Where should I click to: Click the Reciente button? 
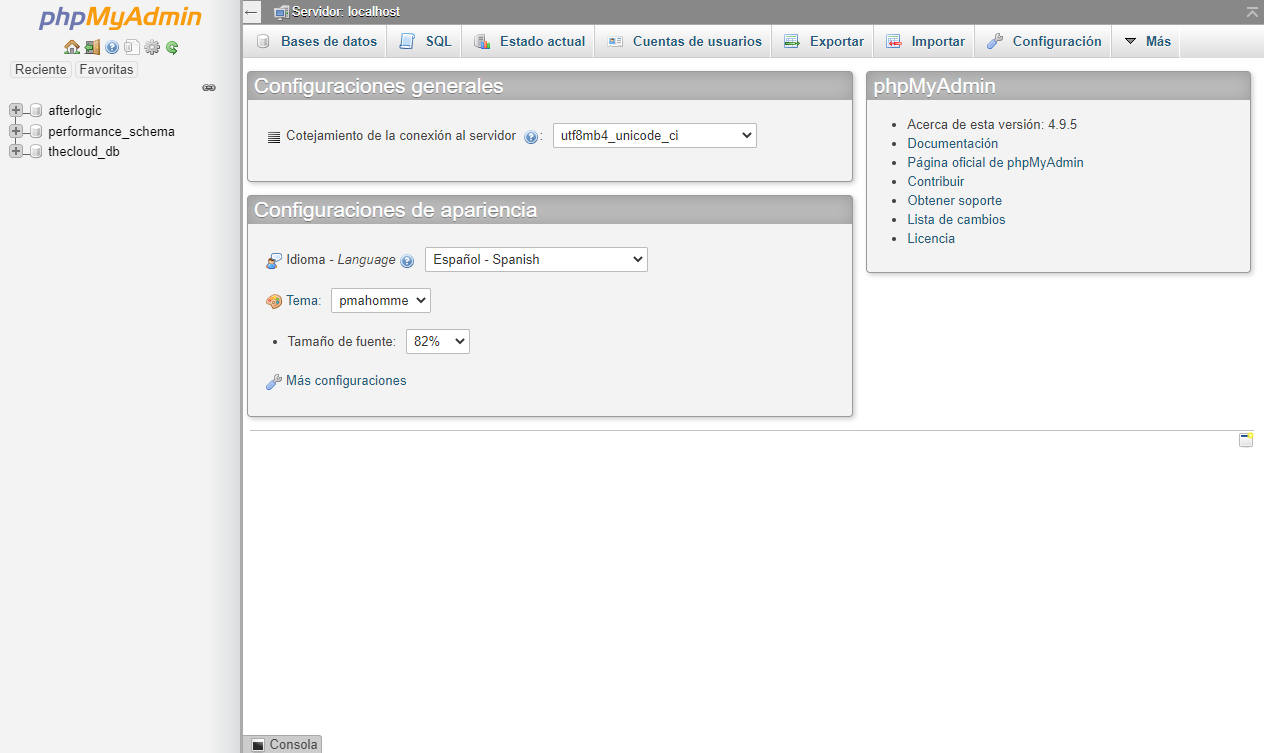click(41, 70)
